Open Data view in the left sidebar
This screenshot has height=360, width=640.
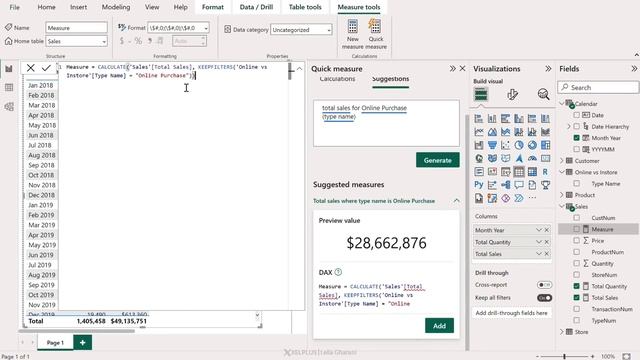point(9,87)
